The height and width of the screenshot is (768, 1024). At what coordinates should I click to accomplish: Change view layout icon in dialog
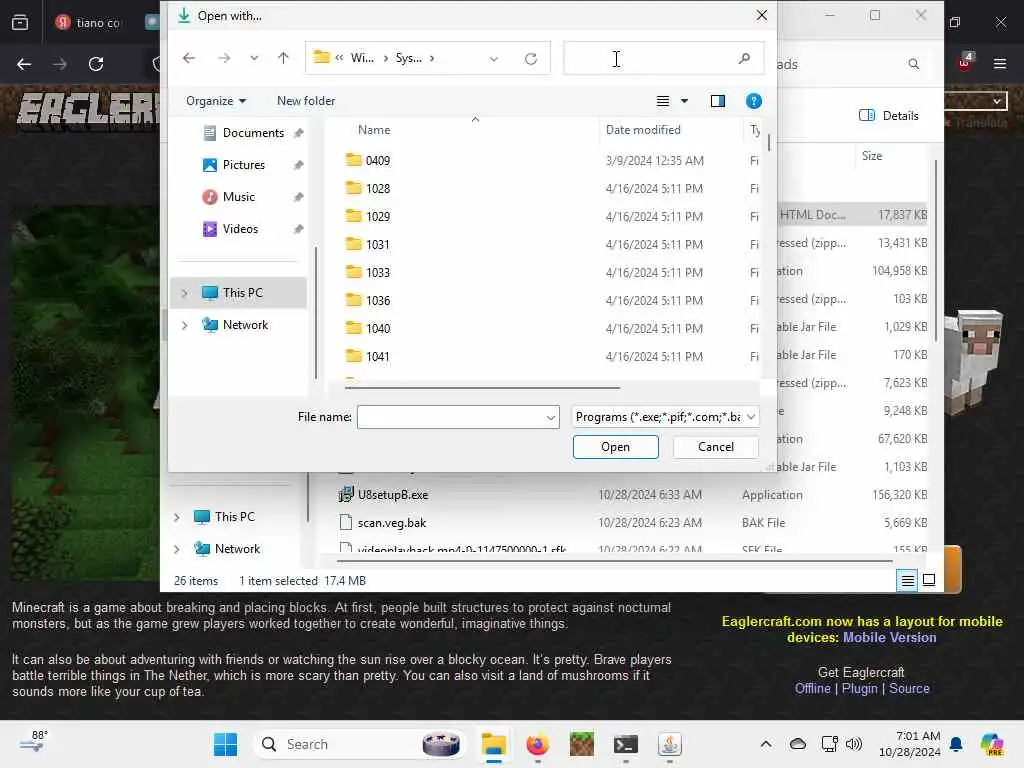[x=662, y=101]
